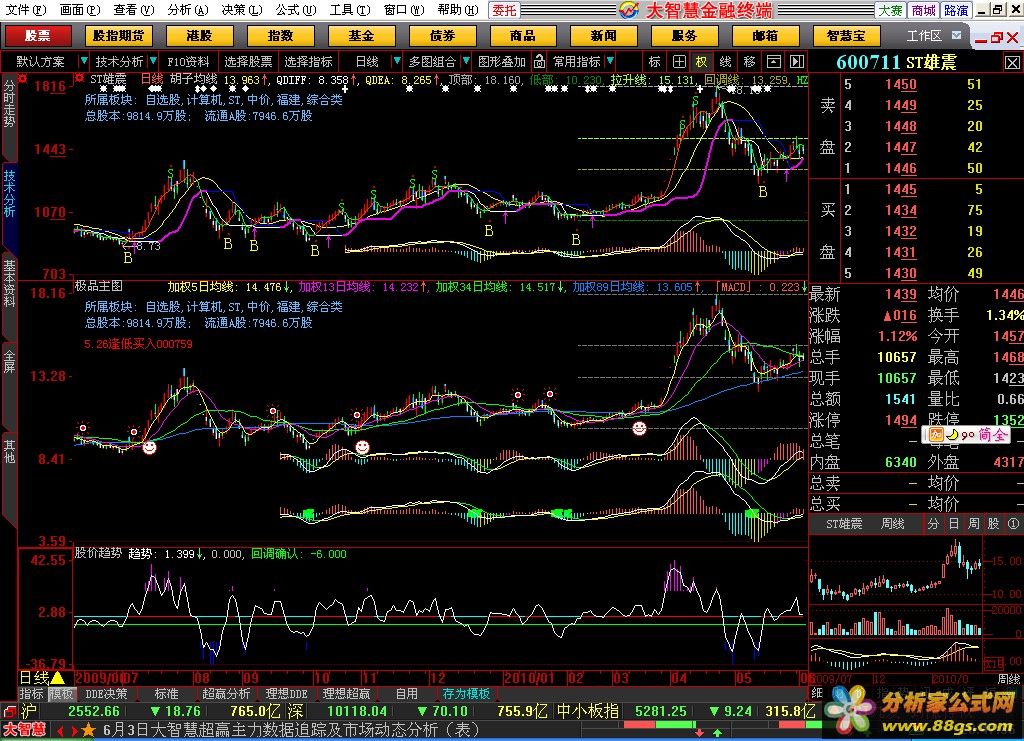Click the yellow 基金 button
This screenshot has width=1024, height=741.
coord(361,35)
